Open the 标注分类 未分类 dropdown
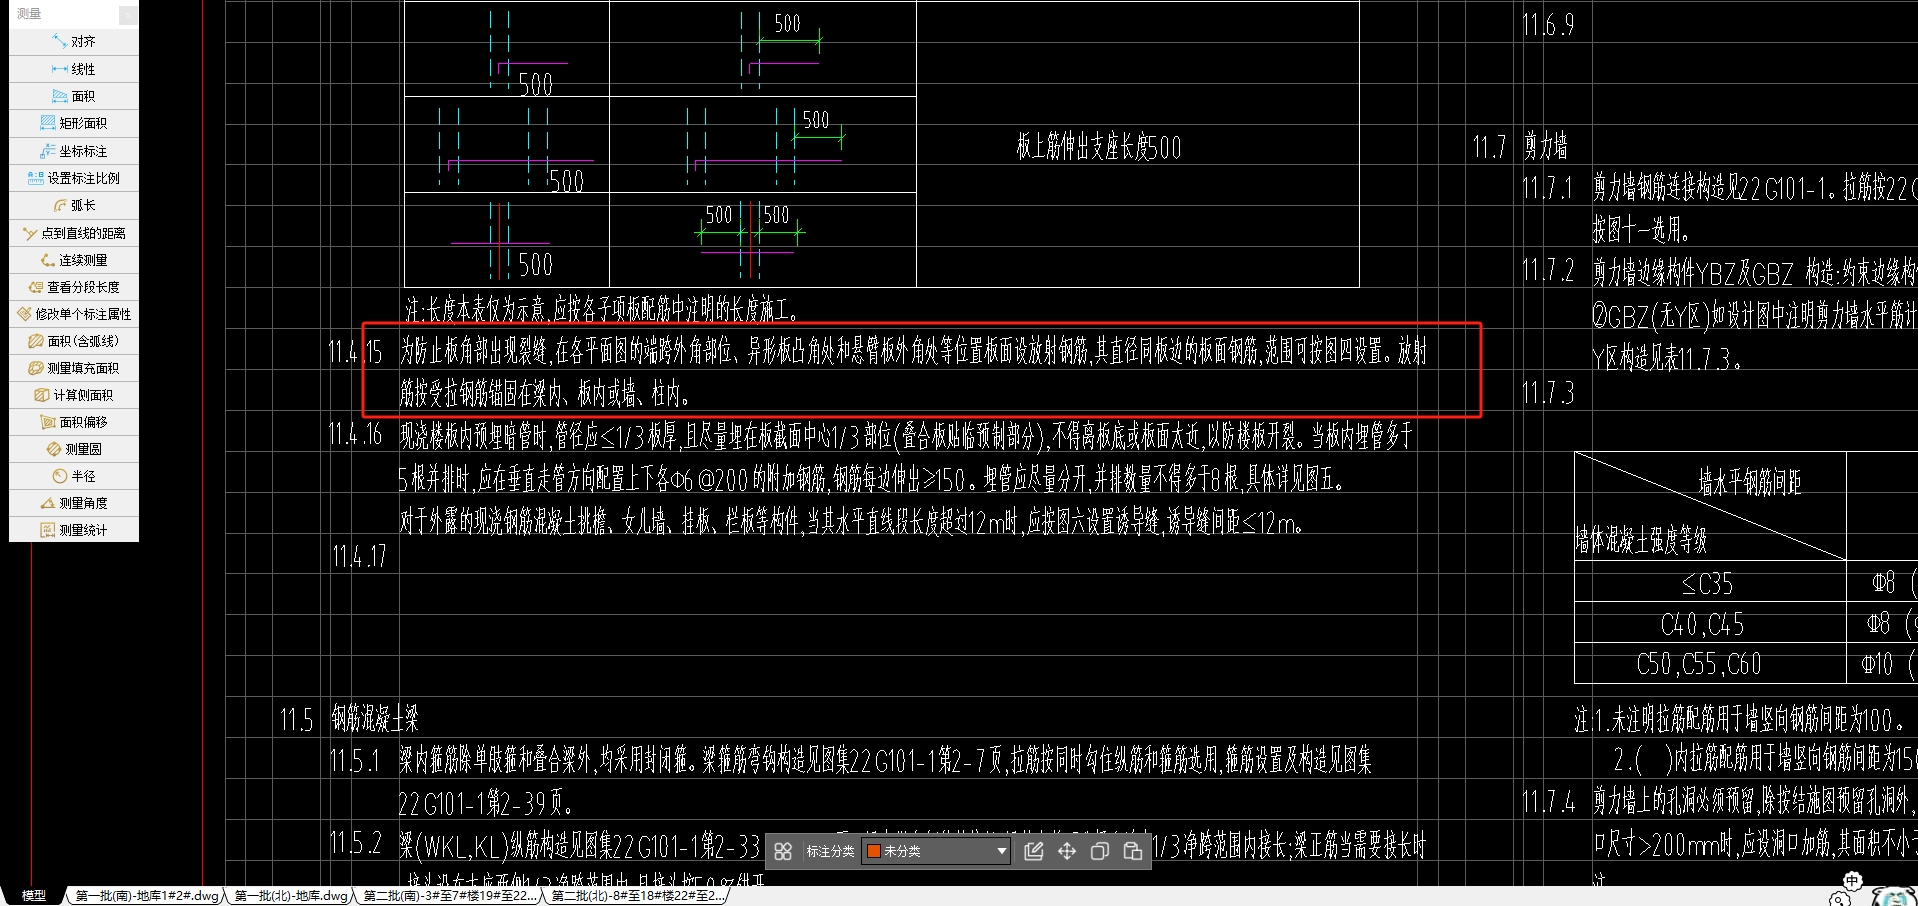Viewport: 1918px width, 906px height. 936,851
